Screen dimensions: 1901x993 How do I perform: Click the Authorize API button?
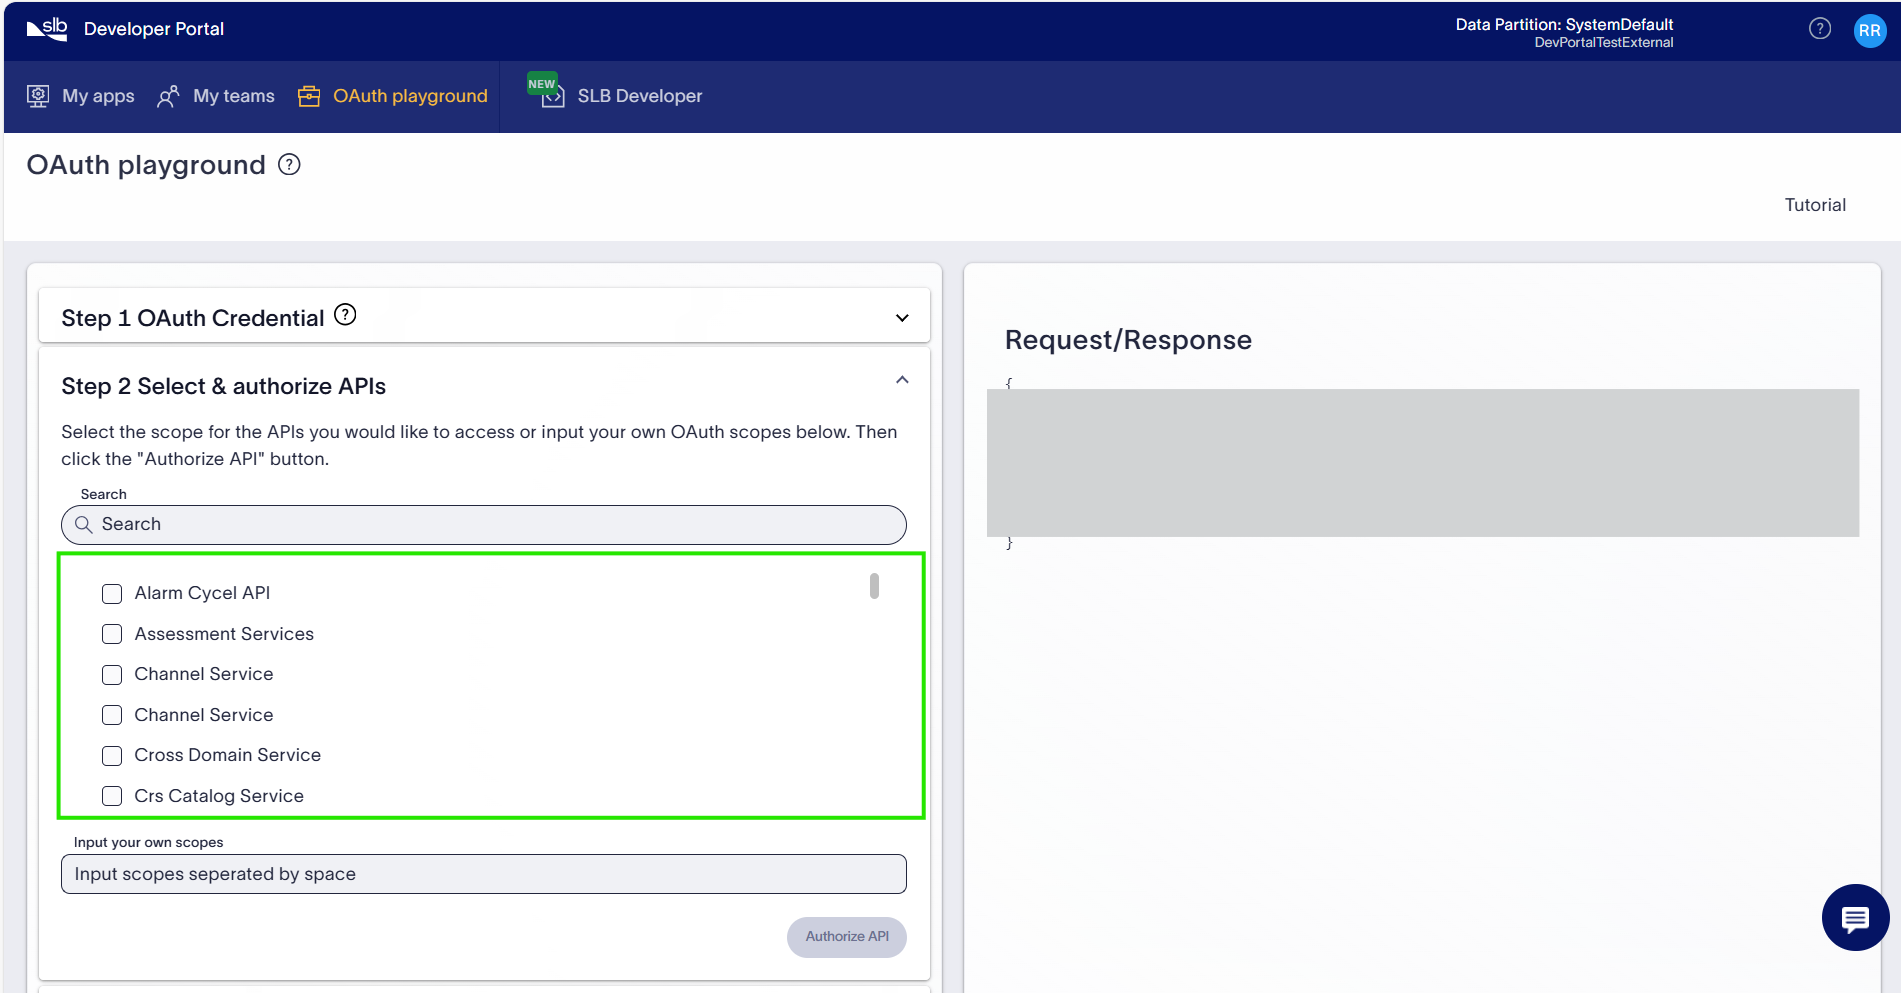click(847, 937)
